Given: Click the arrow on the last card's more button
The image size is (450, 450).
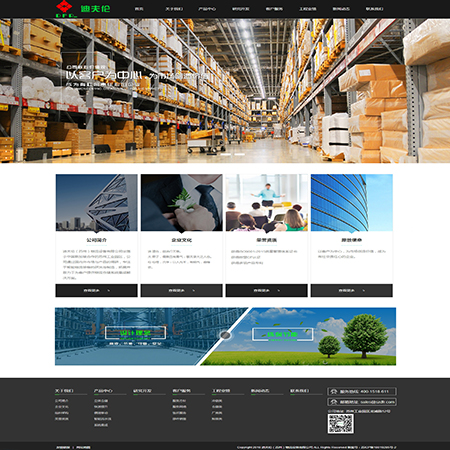Looking at the screenshot, I should tap(364, 291).
